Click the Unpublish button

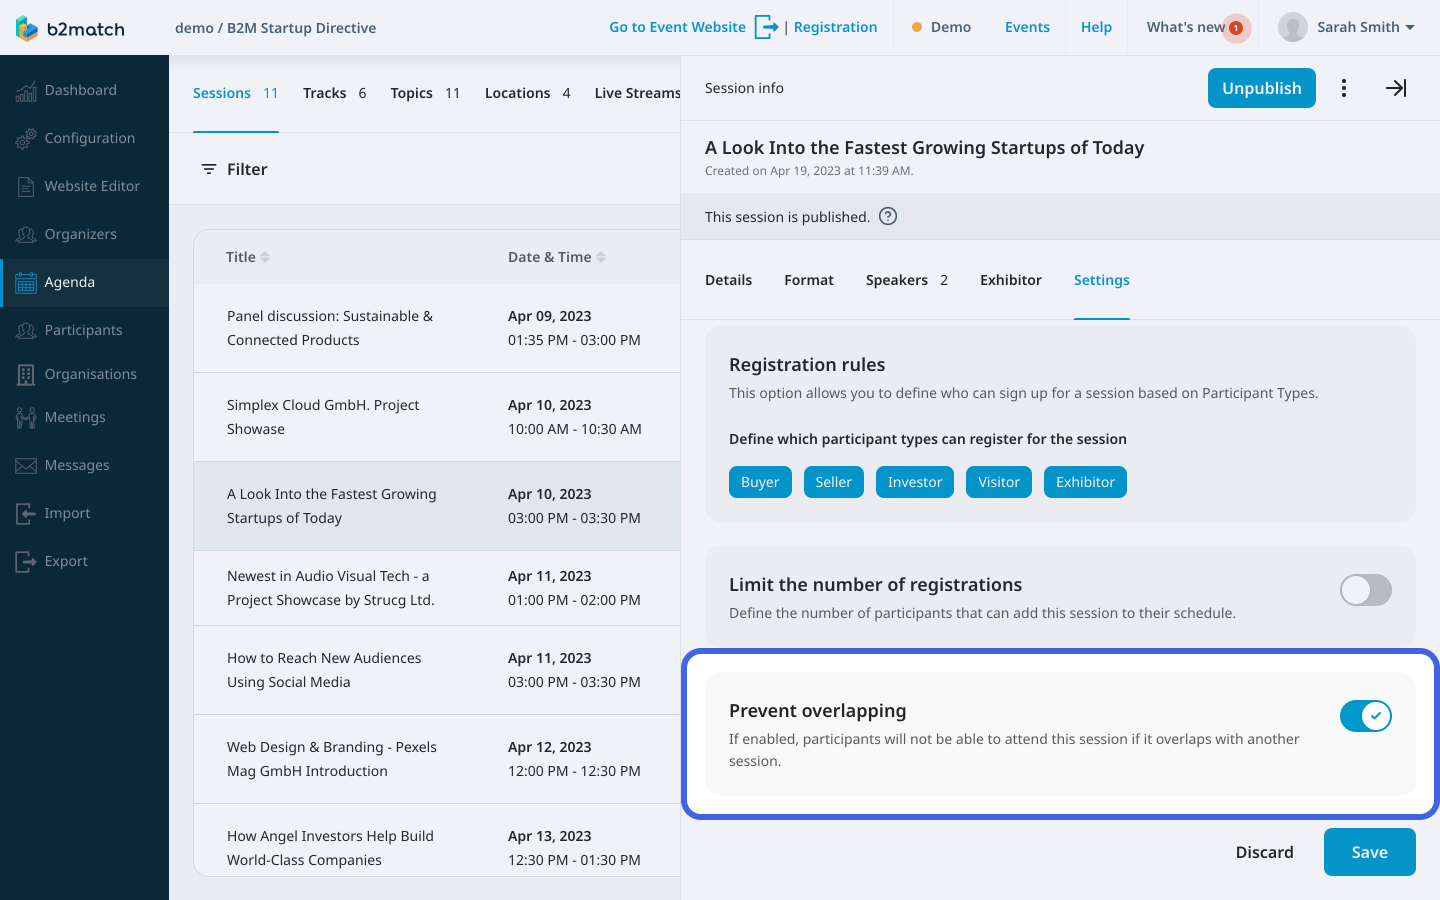click(x=1261, y=88)
